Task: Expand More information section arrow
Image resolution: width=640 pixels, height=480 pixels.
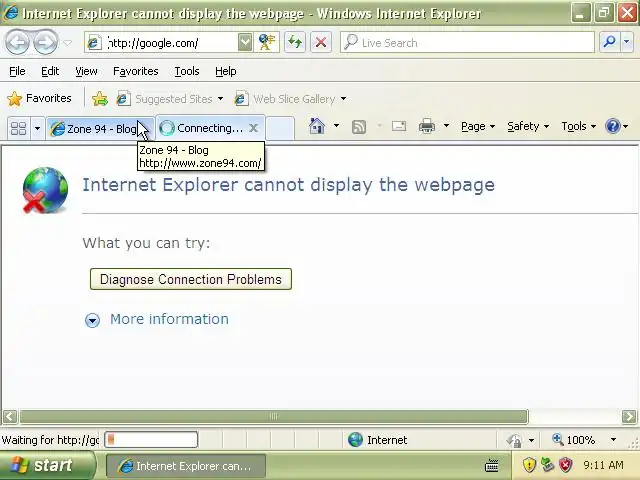Action: (92, 320)
